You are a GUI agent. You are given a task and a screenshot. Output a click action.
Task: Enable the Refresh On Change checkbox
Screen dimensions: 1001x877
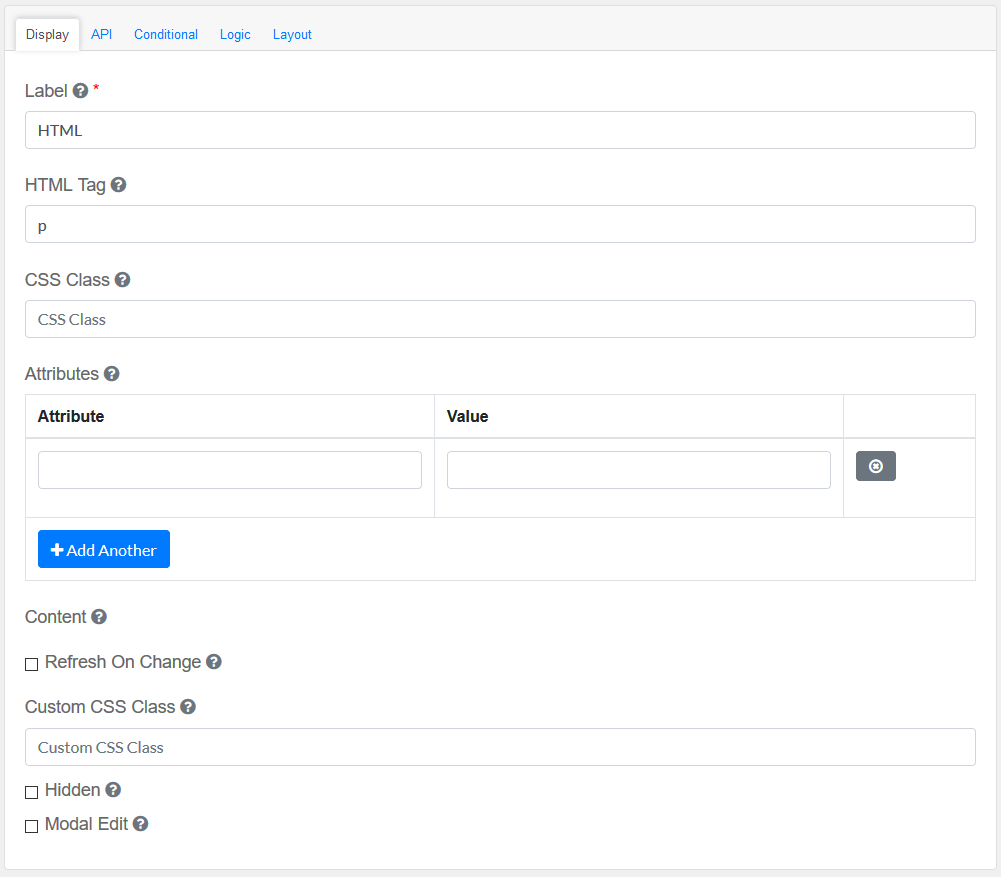pyautogui.click(x=32, y=664)
